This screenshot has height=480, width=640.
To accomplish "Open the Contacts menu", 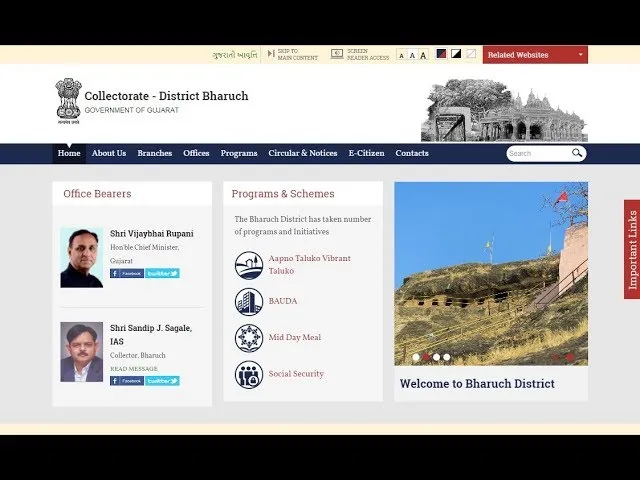I will tap(412, 153).
